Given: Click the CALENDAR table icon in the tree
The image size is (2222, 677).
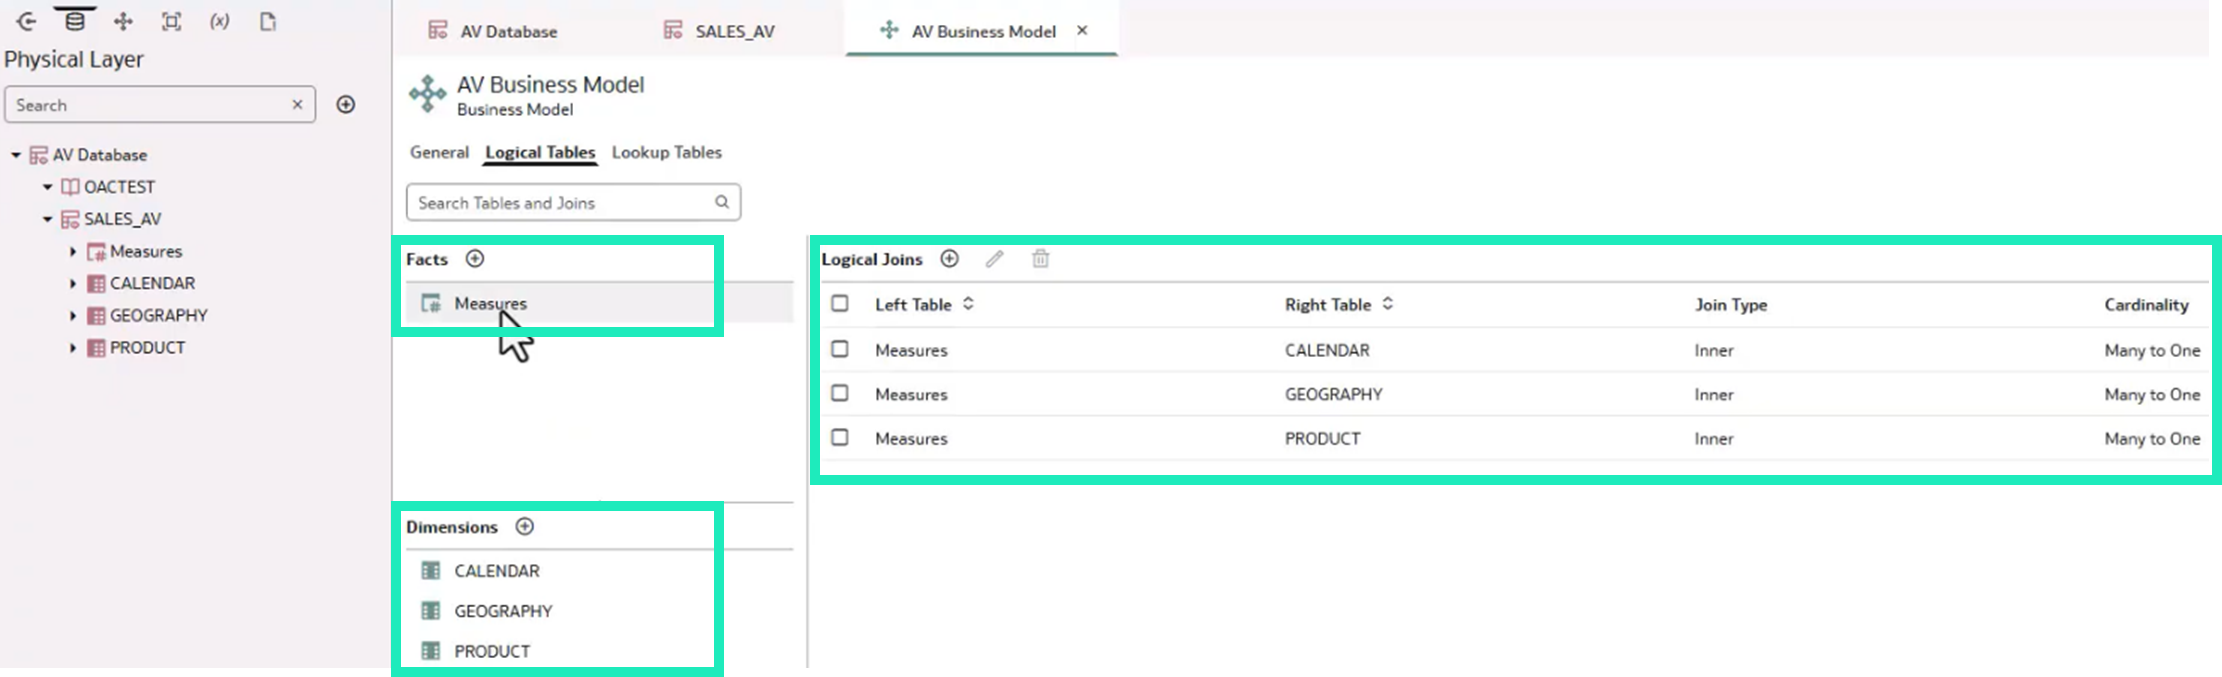Looking at the screenshot, I should coord(96,283).
